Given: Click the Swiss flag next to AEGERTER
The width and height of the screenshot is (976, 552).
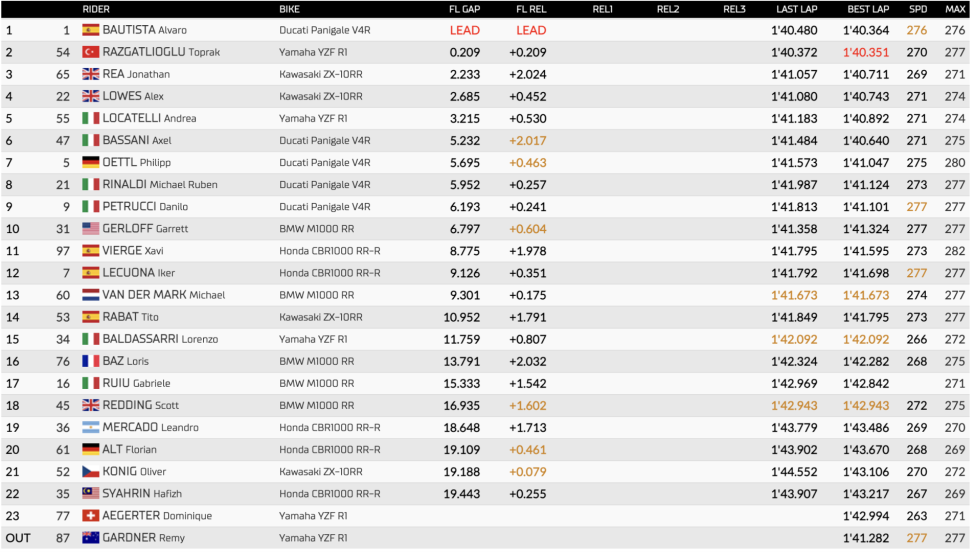Looking at the screenshot, I should point(91,516).
